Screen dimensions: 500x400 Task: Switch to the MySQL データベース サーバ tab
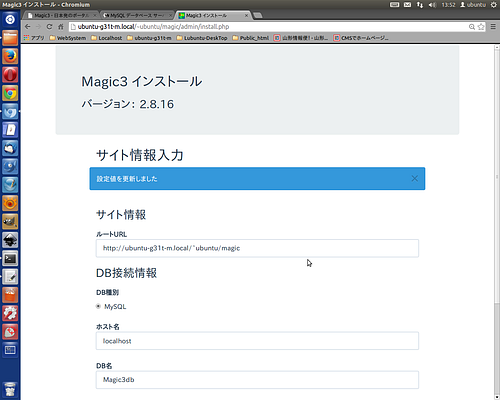tap(137, 15)
